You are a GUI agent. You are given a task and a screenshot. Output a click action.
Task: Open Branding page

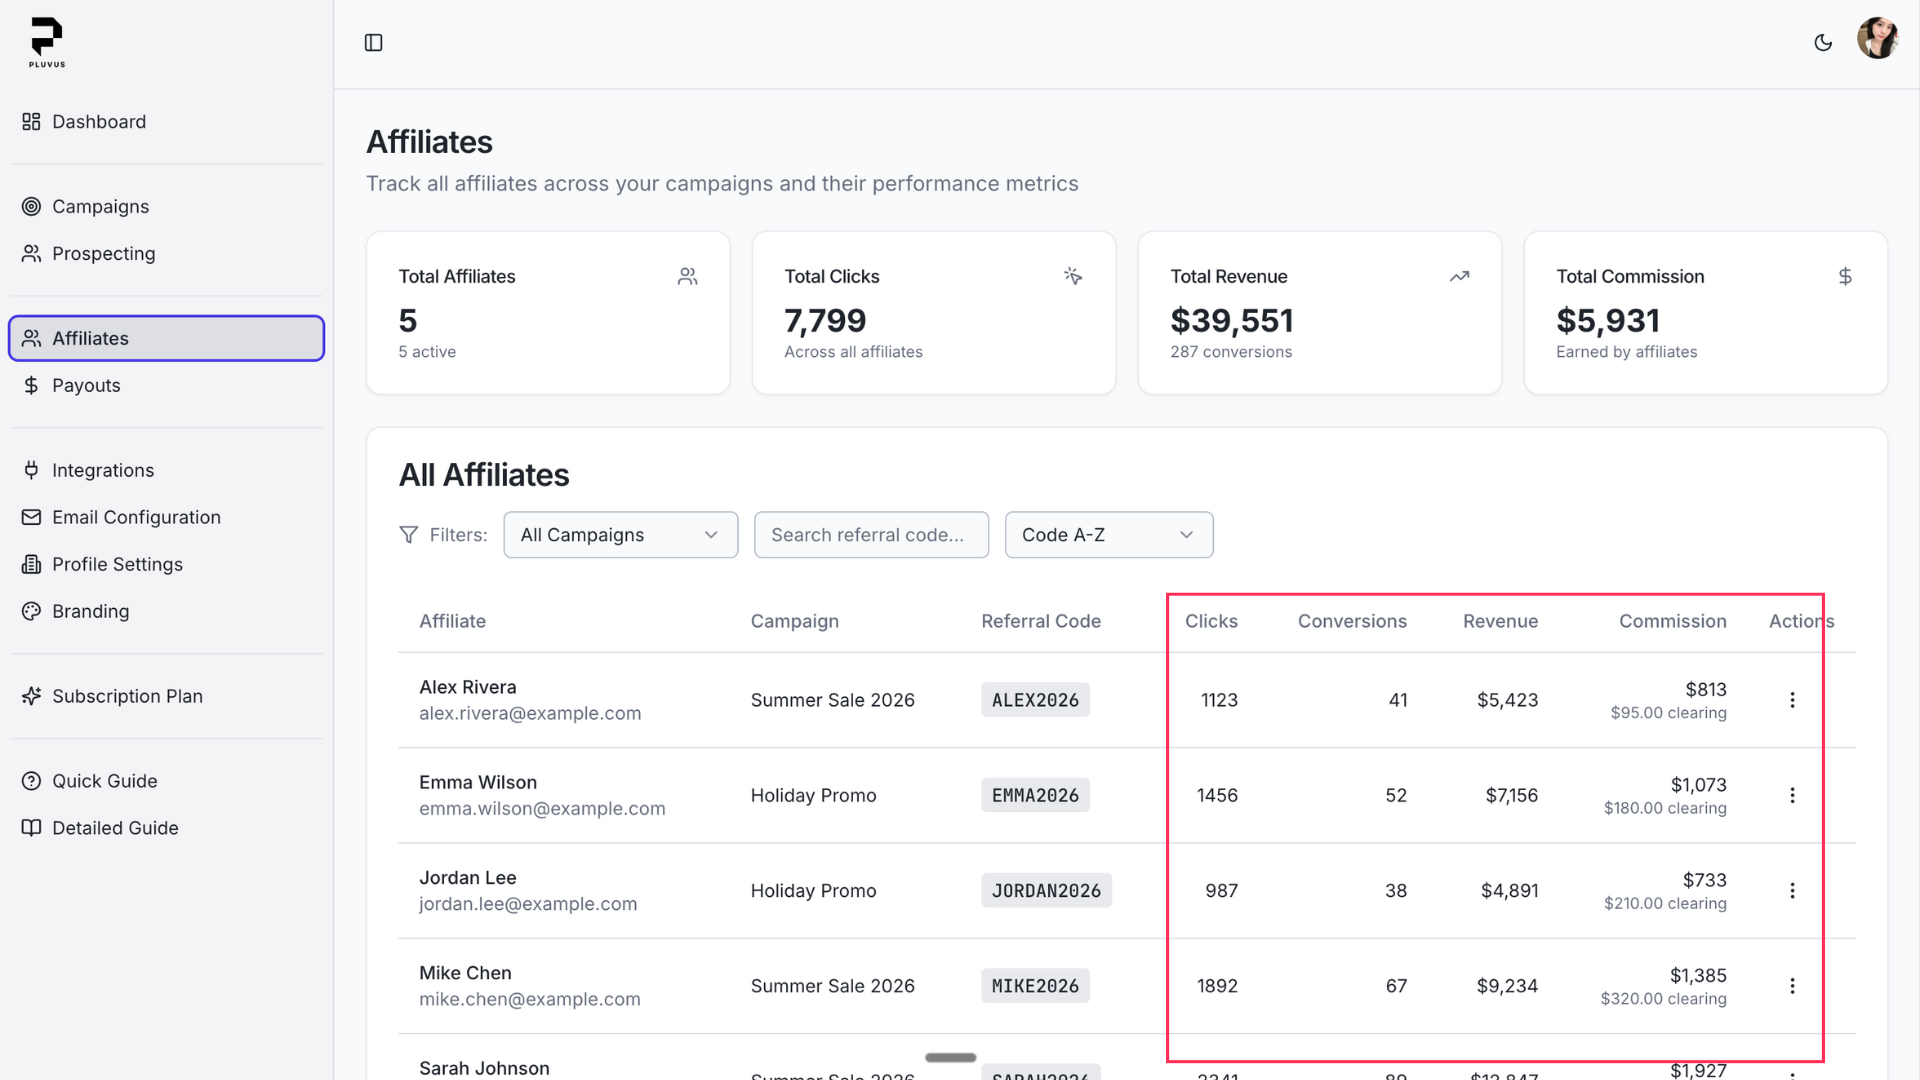pos(166,612)
